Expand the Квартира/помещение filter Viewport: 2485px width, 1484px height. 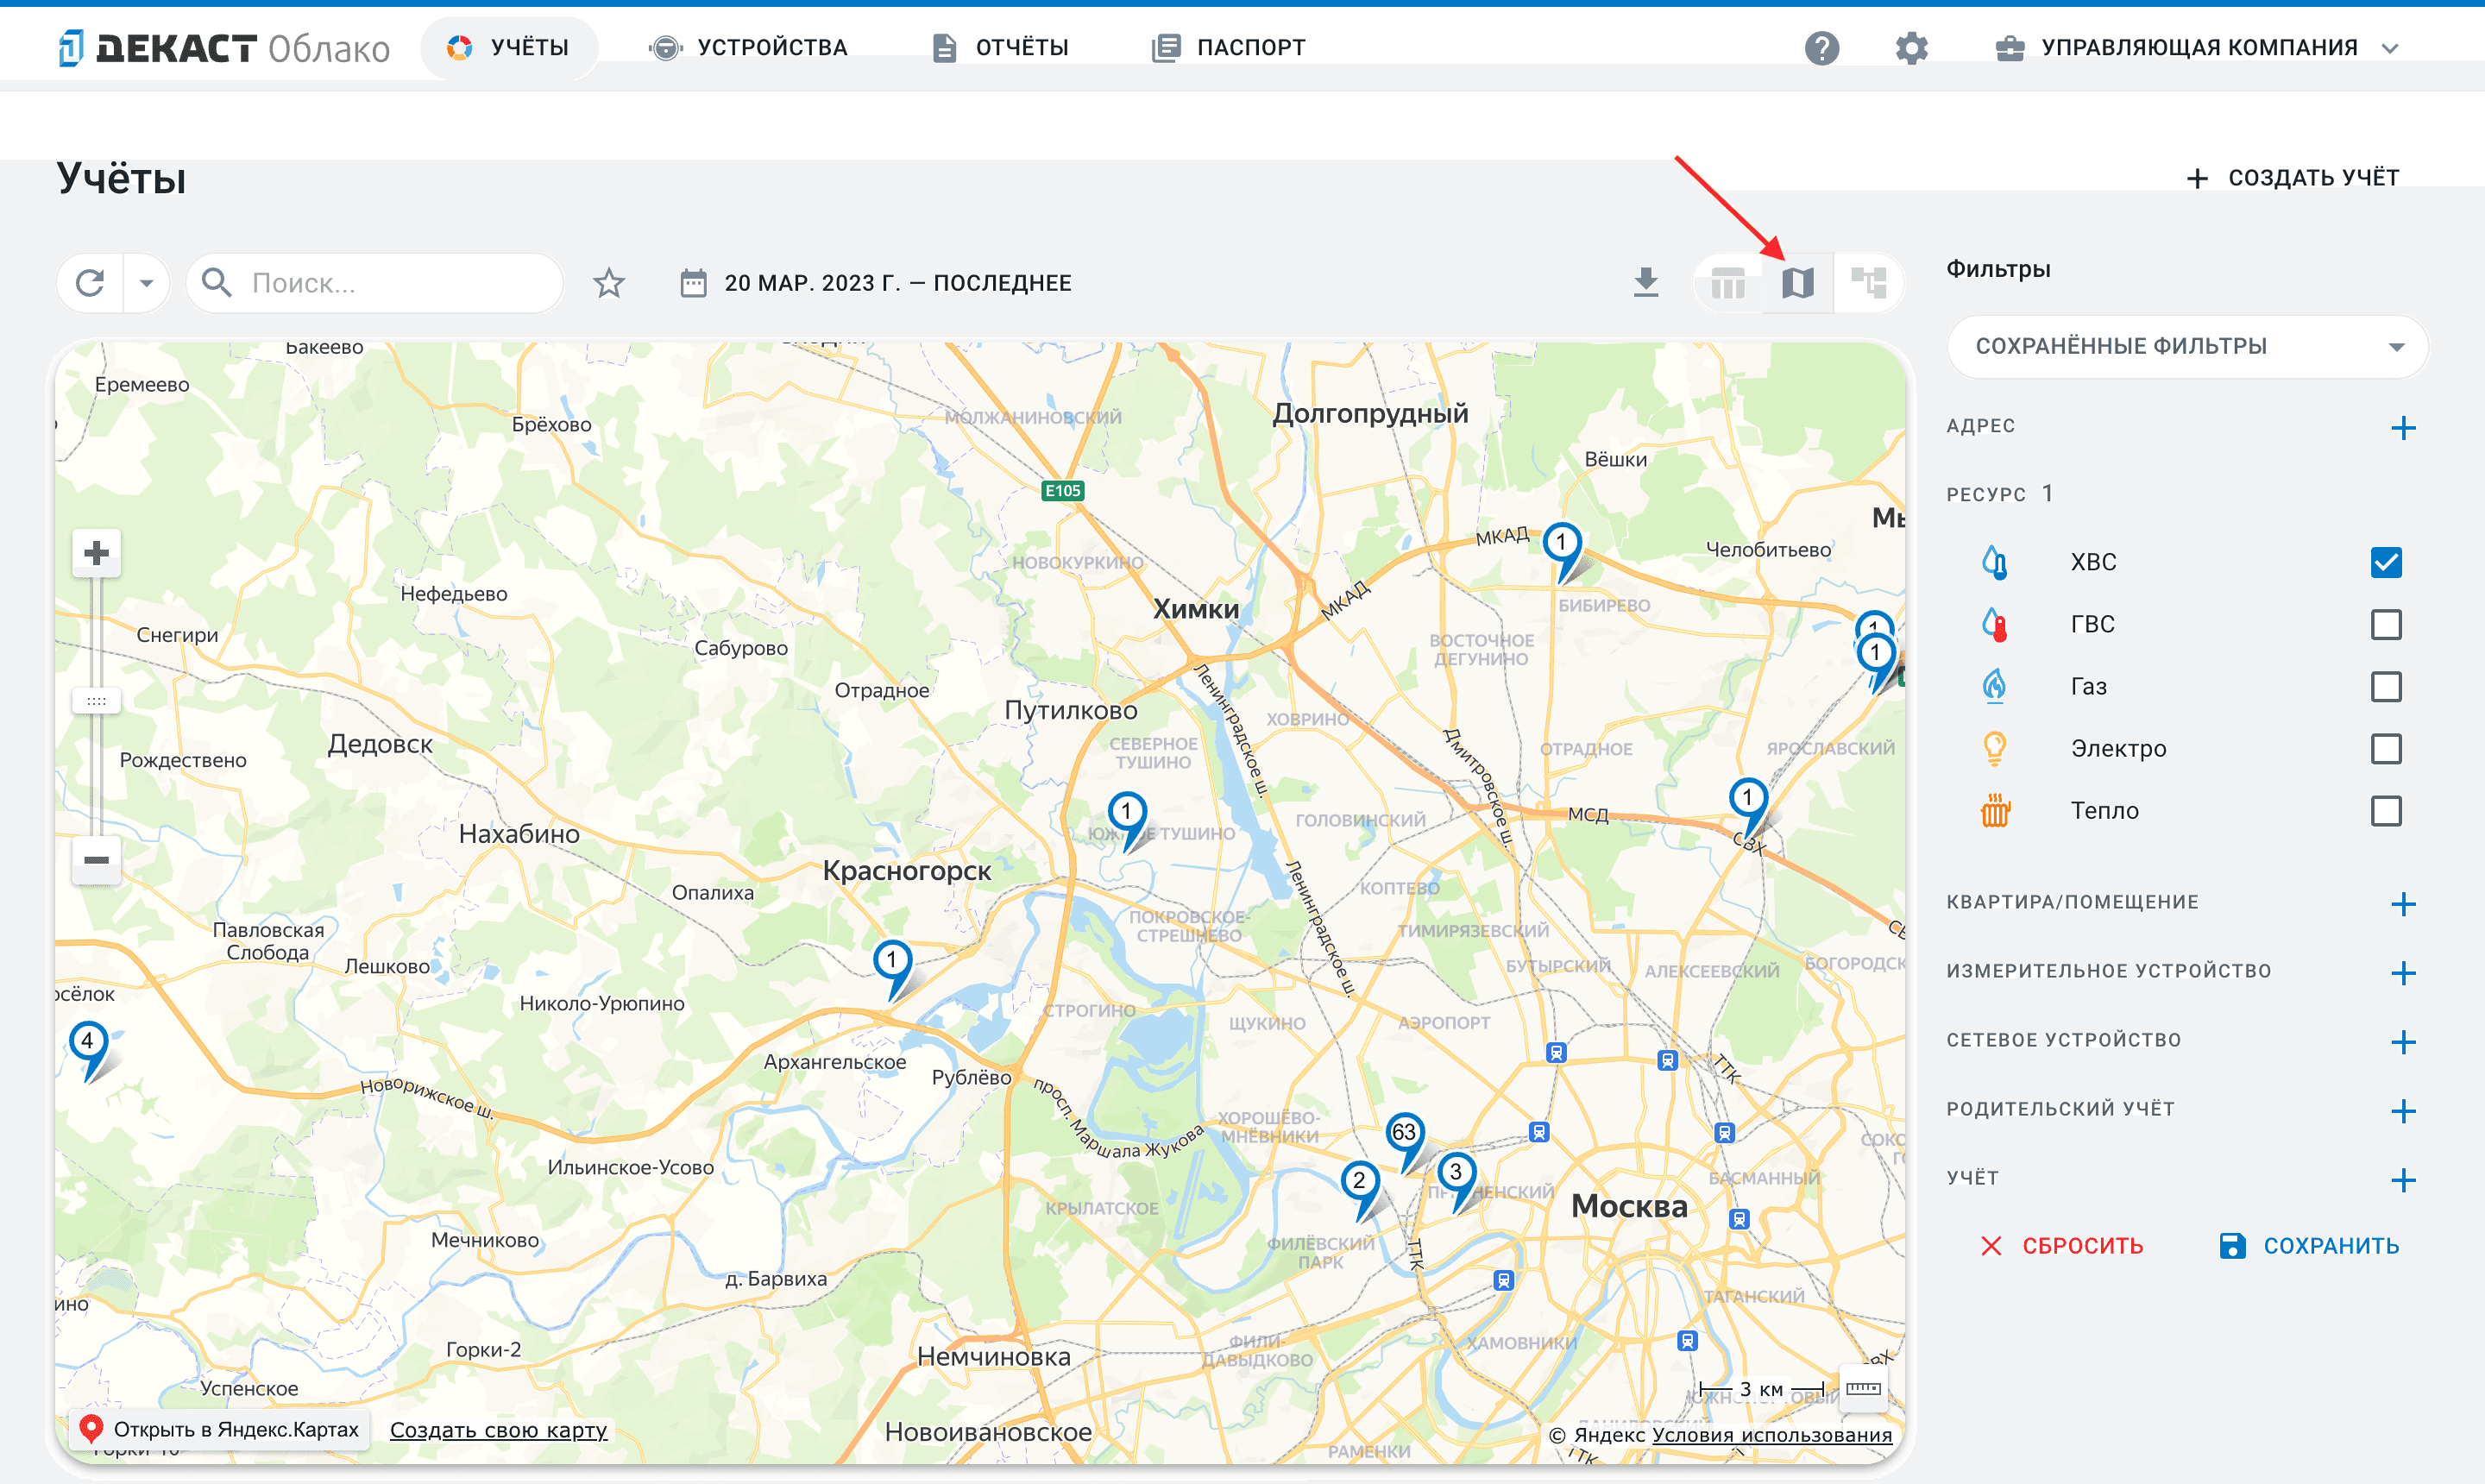tap(2403, 904)
